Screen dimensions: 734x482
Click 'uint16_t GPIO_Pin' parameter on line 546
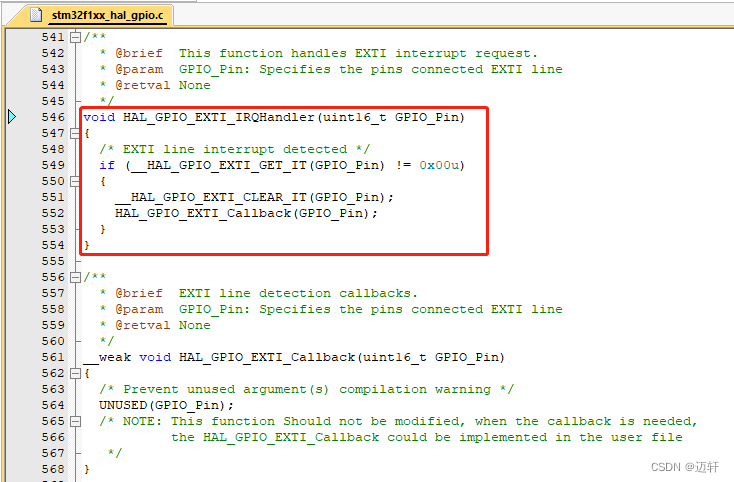(x=391, y=117)
